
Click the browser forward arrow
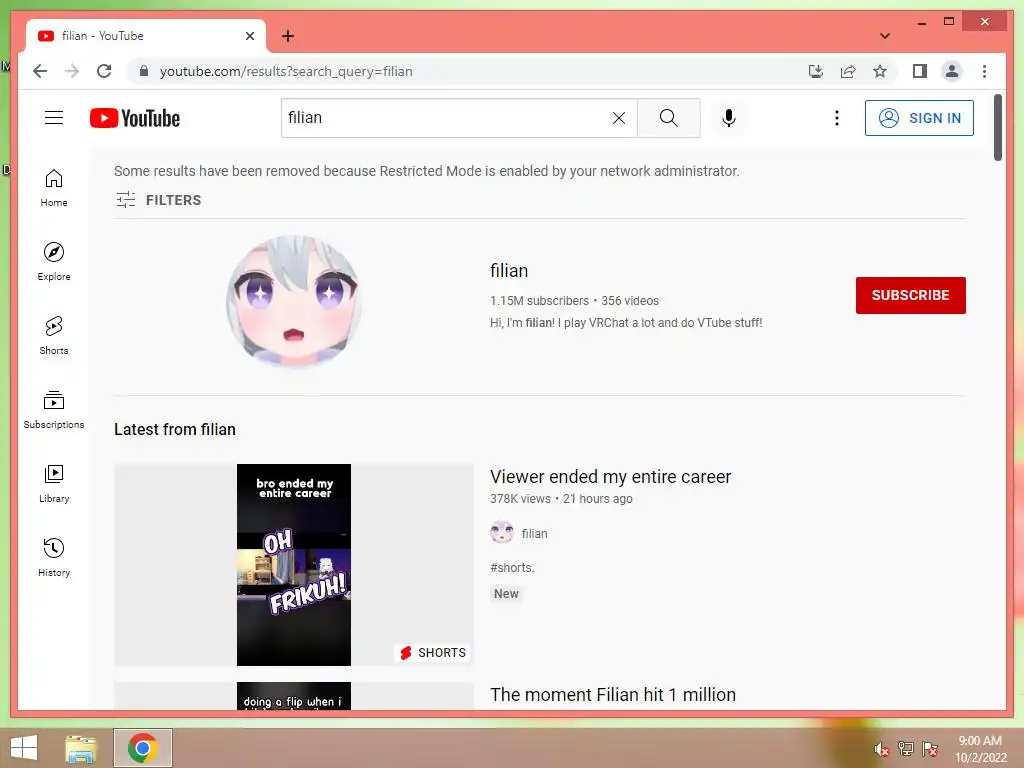click(x=72, y=71)
